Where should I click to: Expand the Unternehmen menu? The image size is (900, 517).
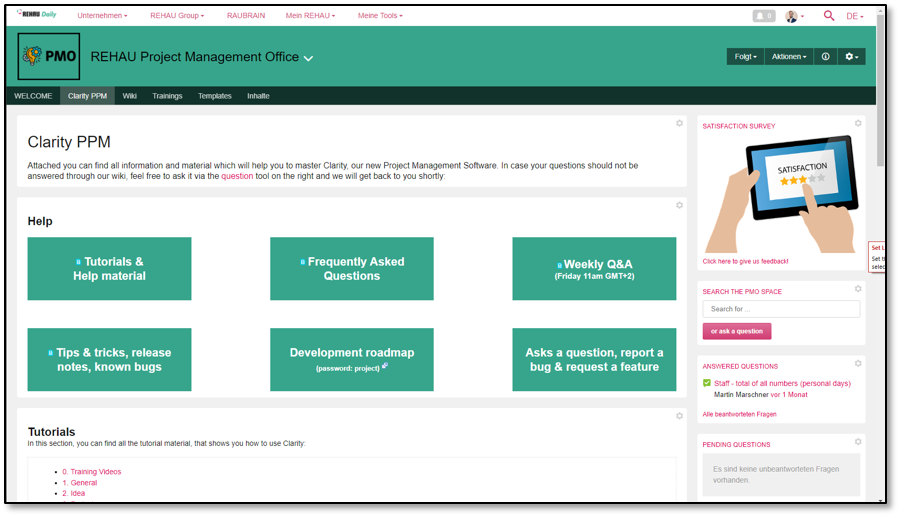coord(102,15)
